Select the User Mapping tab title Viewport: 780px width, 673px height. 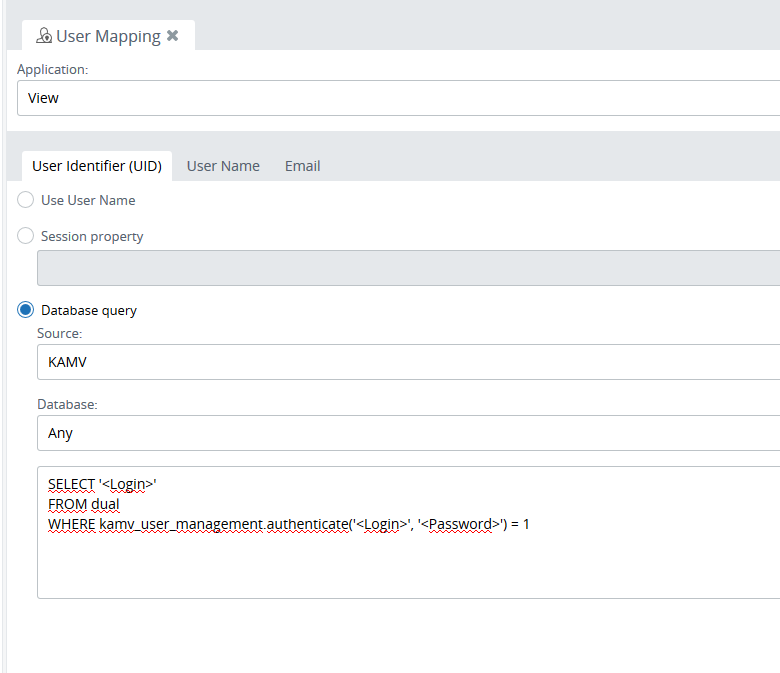tap(108, 36)
